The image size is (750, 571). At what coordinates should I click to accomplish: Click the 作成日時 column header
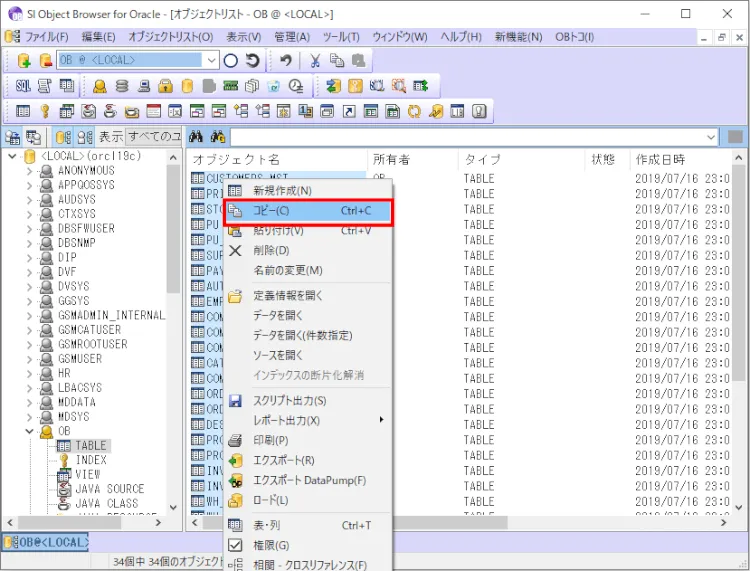[680, 160]
